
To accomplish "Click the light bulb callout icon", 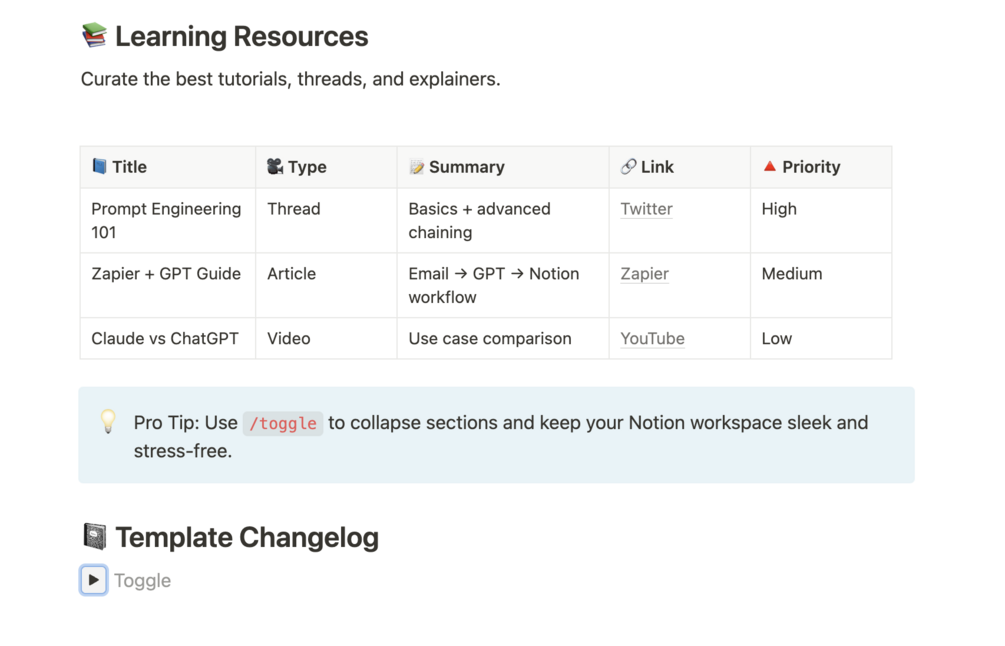I will pos(109,422).
